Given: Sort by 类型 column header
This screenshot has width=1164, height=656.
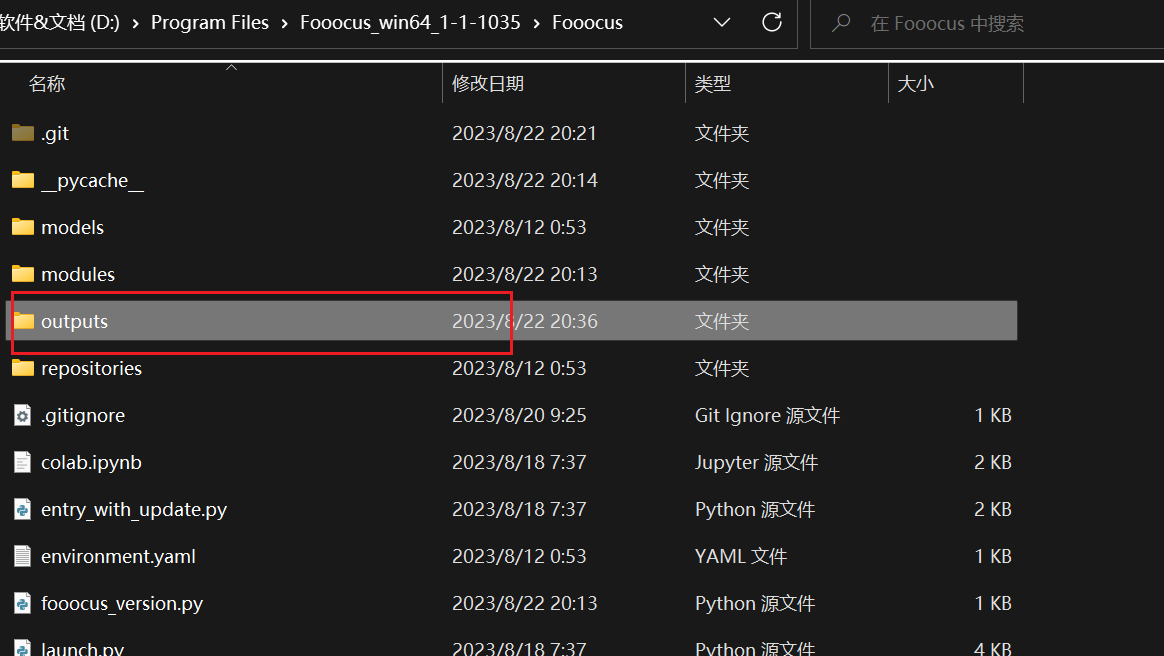Looking at the screenshot, I should 713,84.
